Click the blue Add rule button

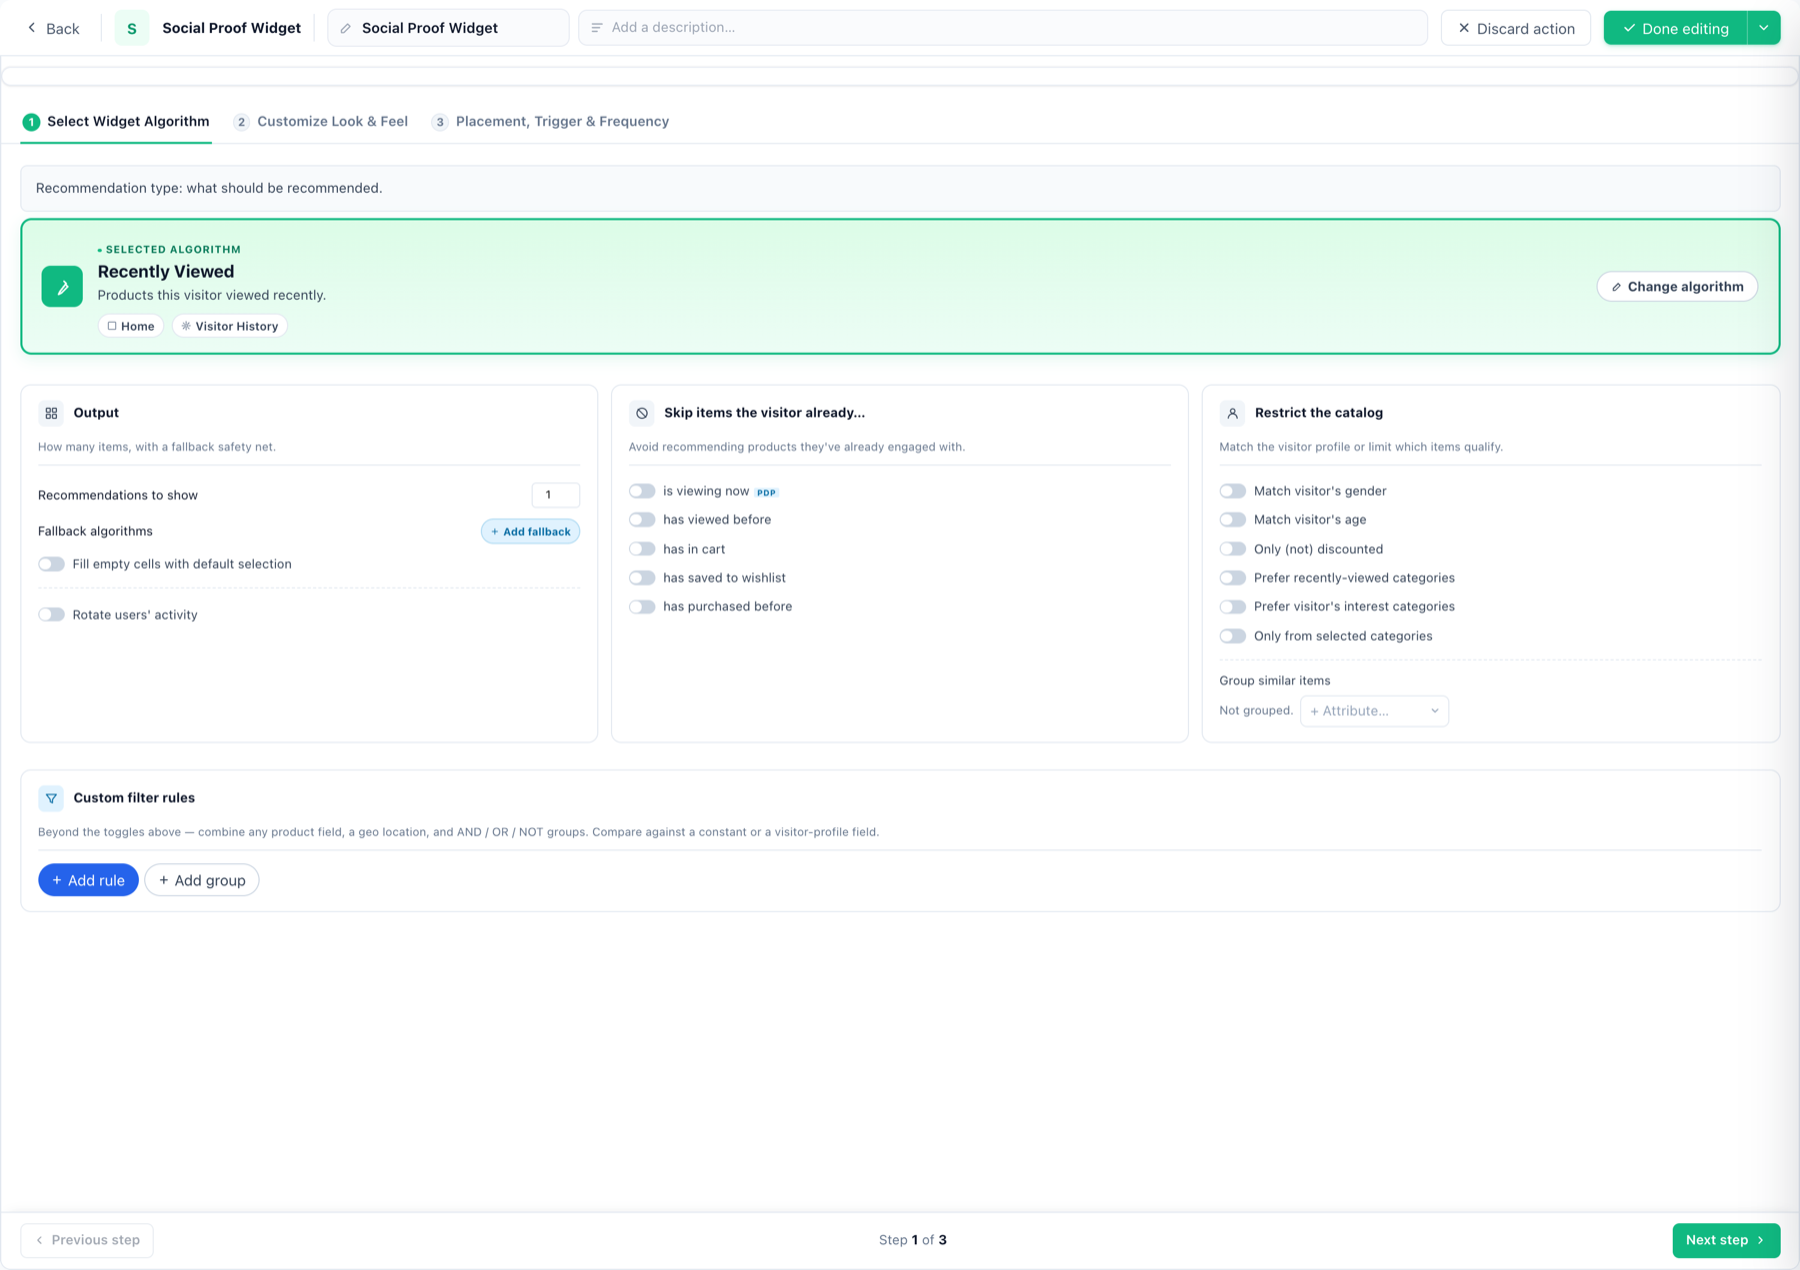pos(88,880)
